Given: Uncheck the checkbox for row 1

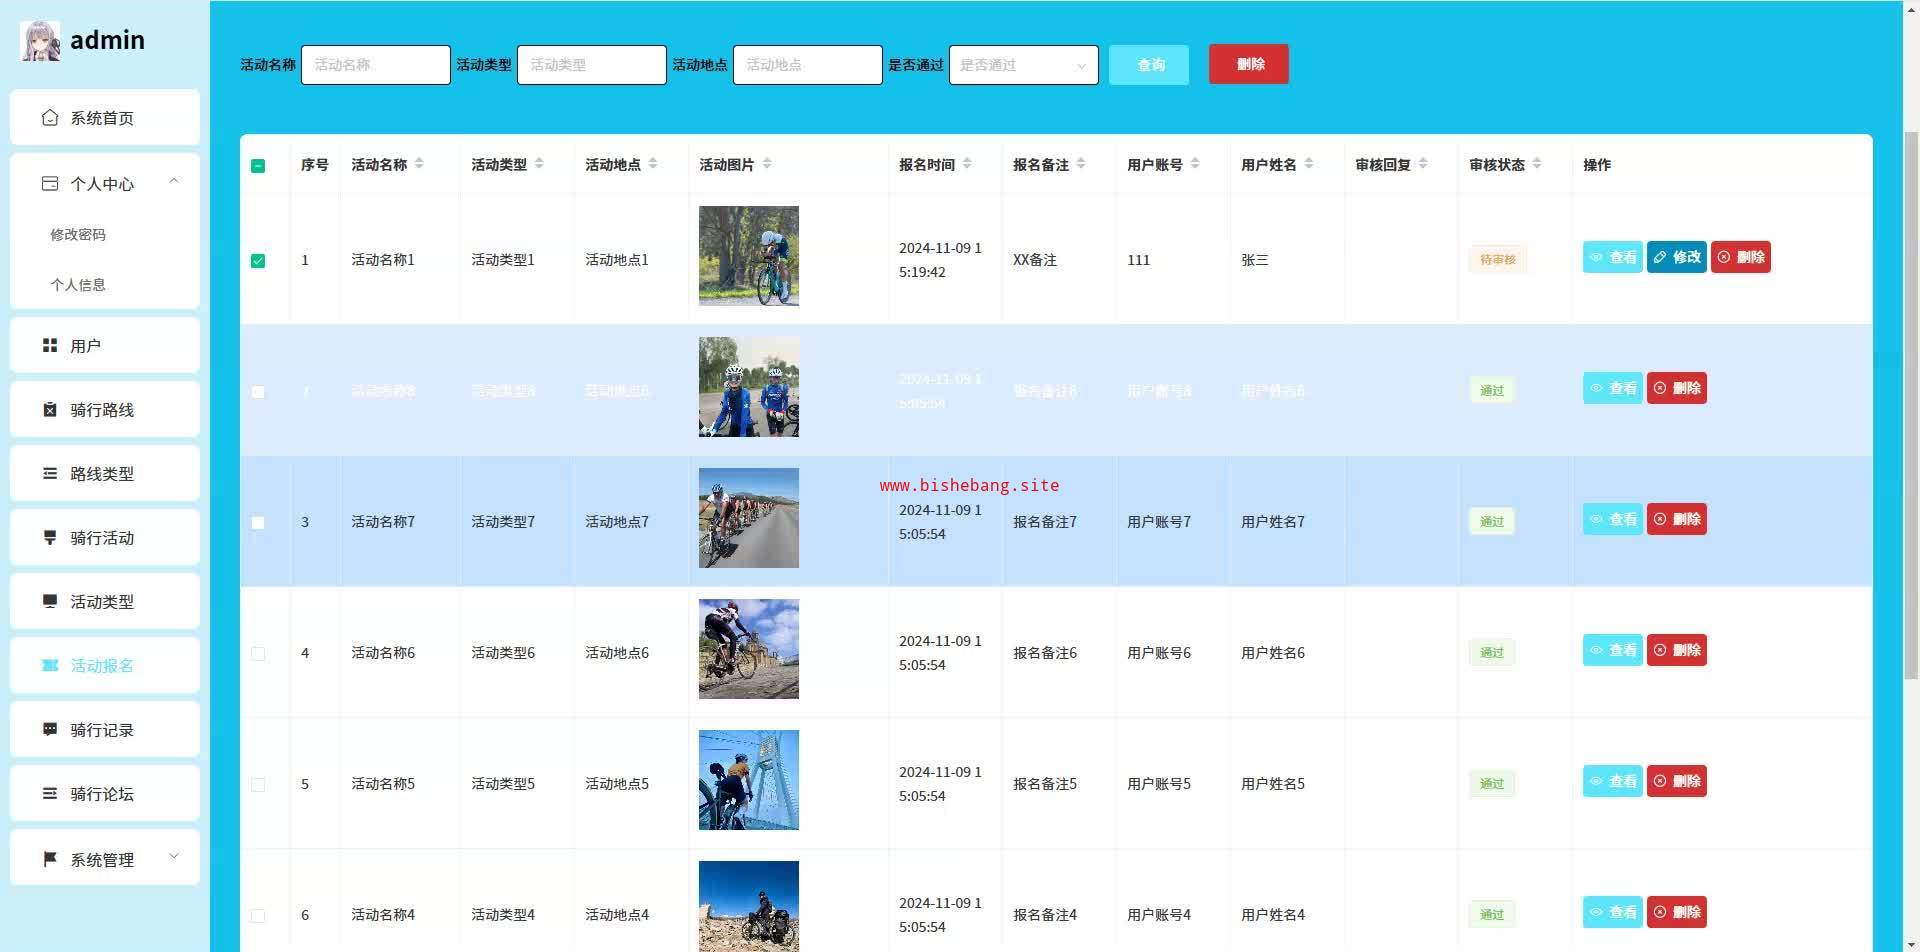Looking at the screenshot, I should [258, 261].
